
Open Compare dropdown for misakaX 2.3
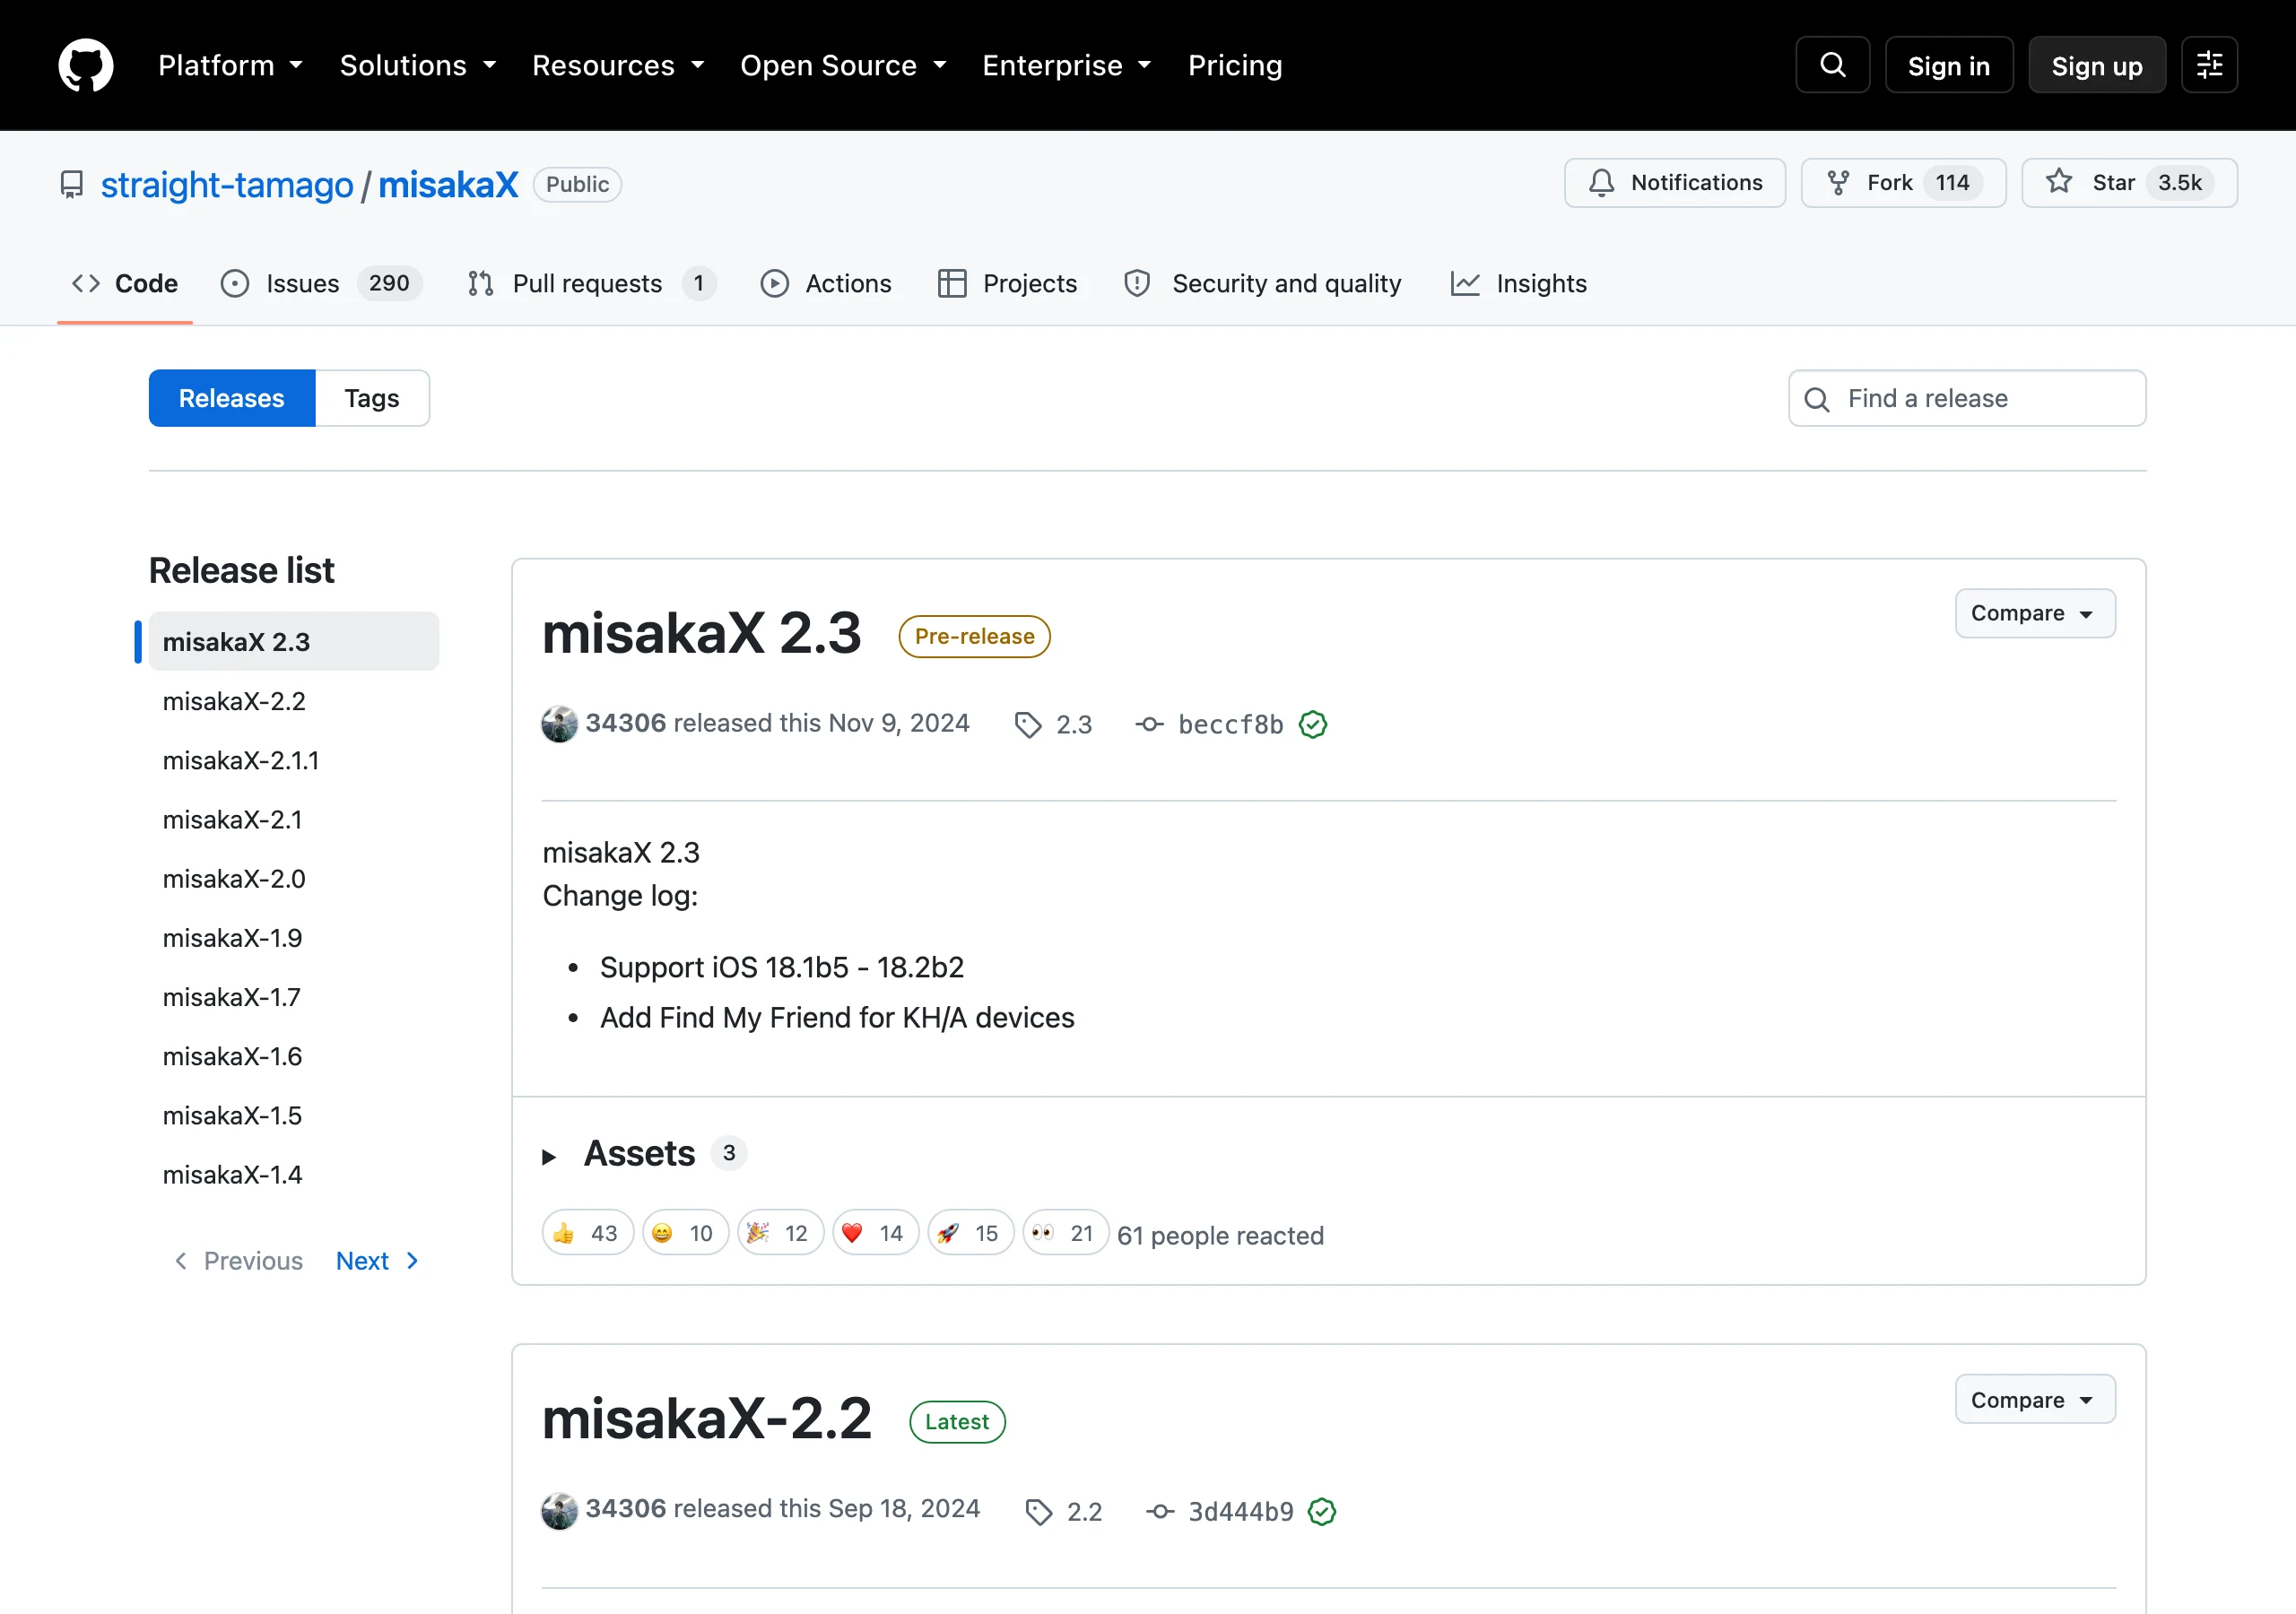pyautogui.click(x=2035, y=613)
